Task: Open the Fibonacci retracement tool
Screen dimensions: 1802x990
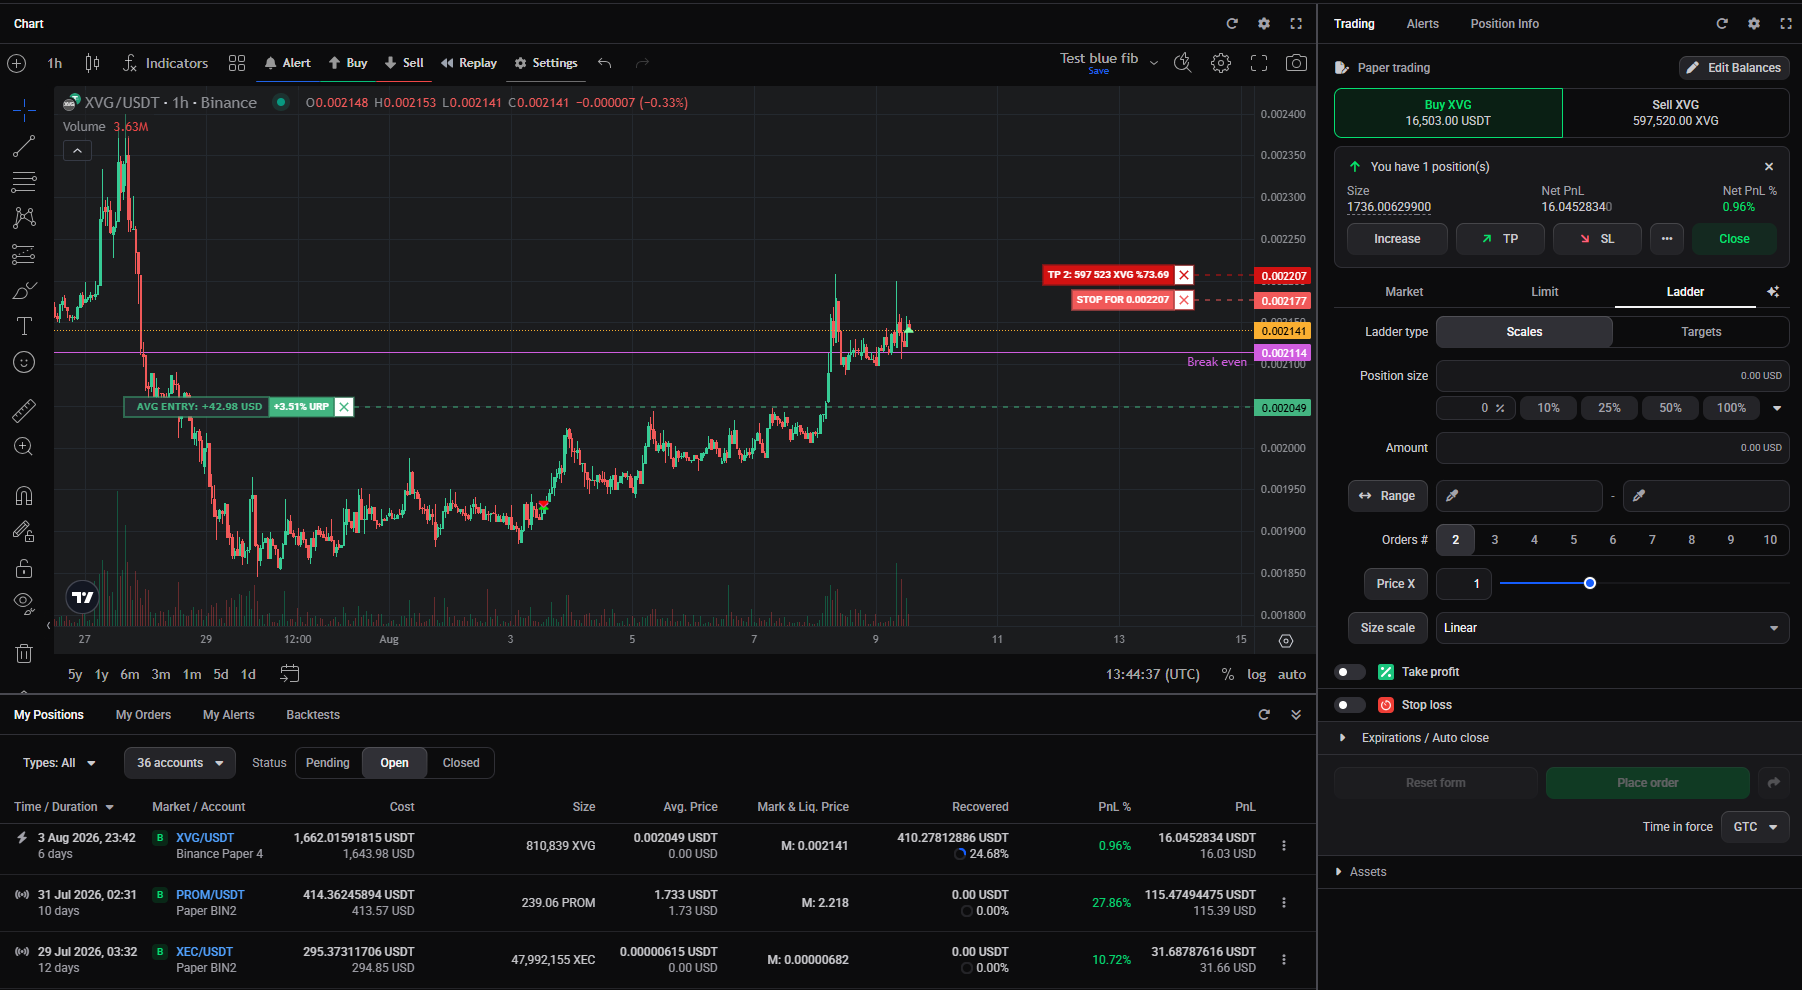Action: point(24,182)
